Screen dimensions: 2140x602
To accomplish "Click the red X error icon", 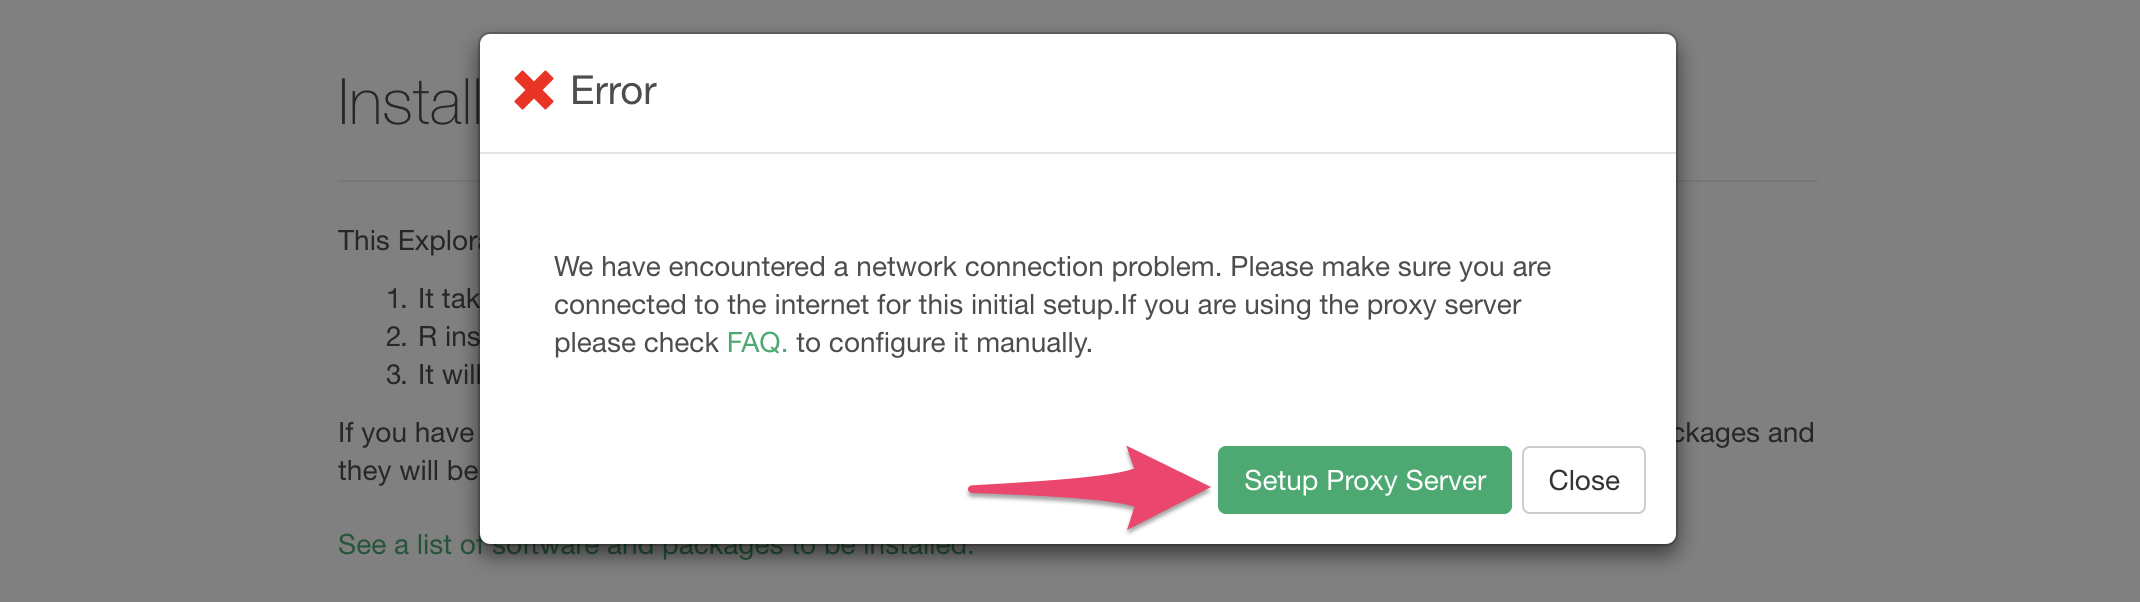I will 534,91.
